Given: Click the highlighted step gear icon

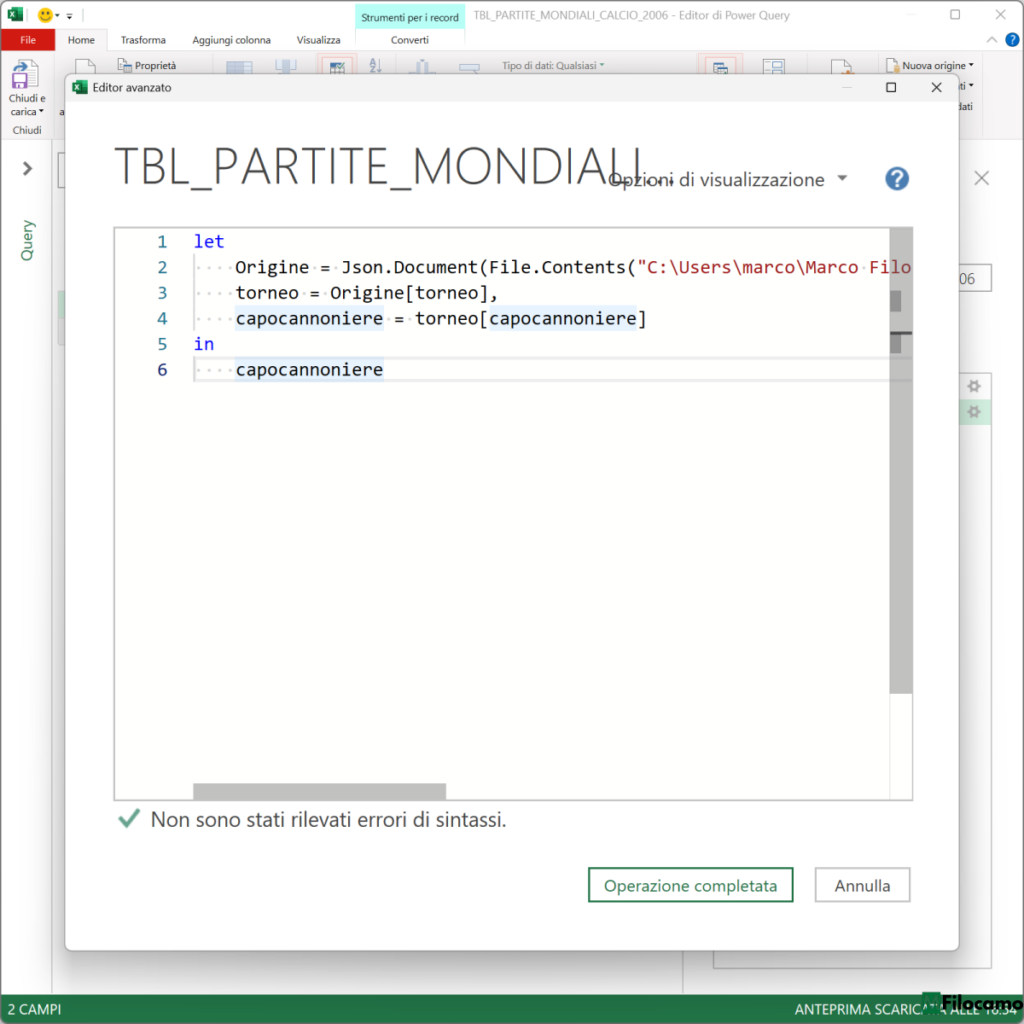Looking at the screenshot, I should point(974,411).
